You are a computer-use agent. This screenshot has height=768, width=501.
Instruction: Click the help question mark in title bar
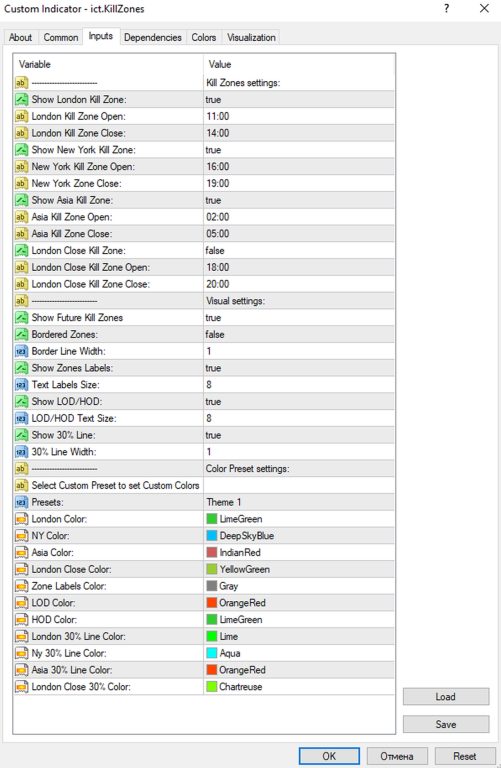447,8
